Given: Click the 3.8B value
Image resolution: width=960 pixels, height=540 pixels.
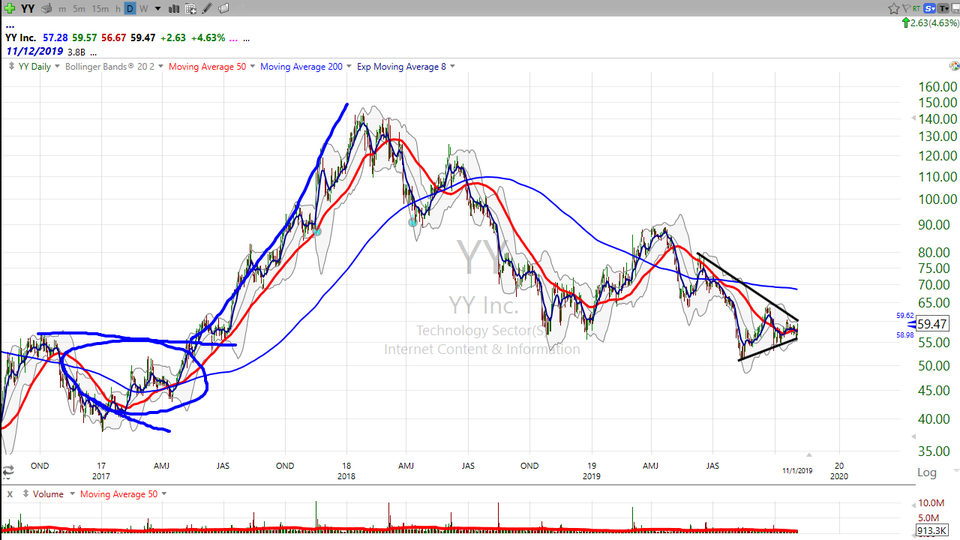Looking at the screenshot, I should (76, 53).
